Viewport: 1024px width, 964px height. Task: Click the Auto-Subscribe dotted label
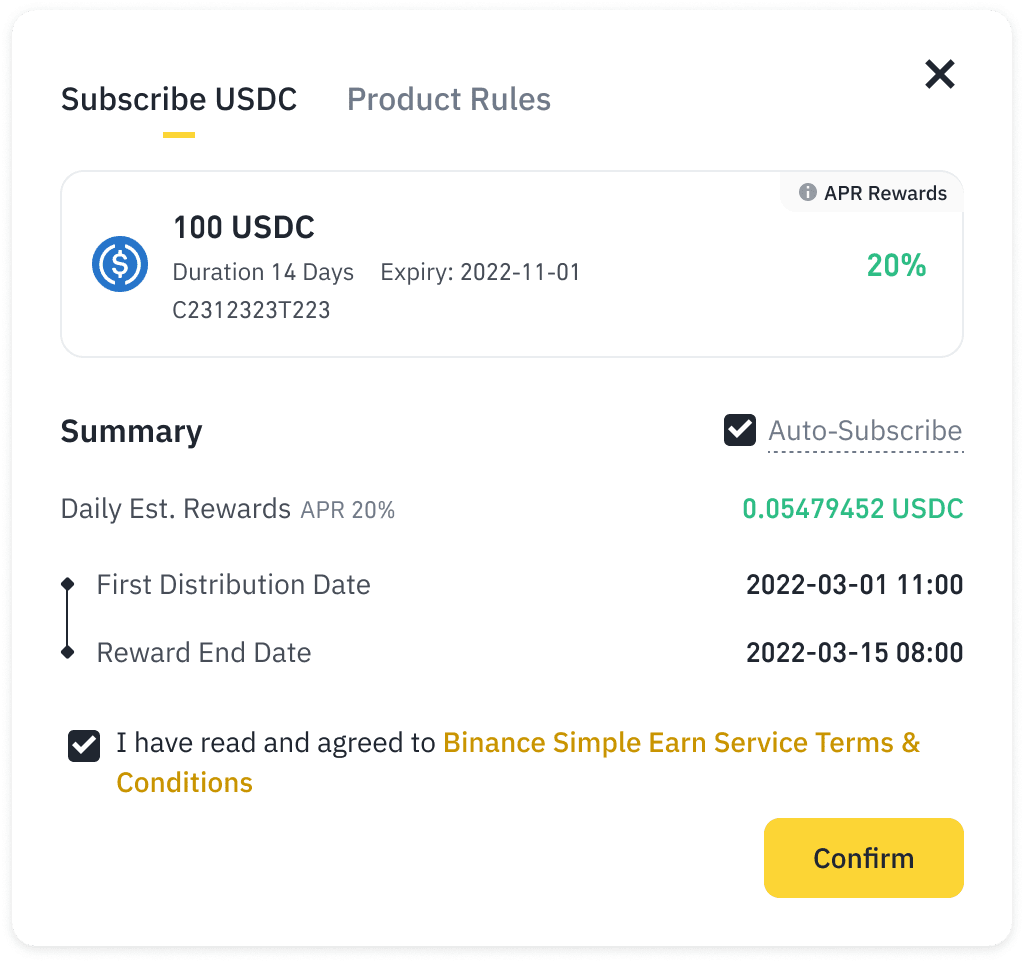click(x=865, y=431)
